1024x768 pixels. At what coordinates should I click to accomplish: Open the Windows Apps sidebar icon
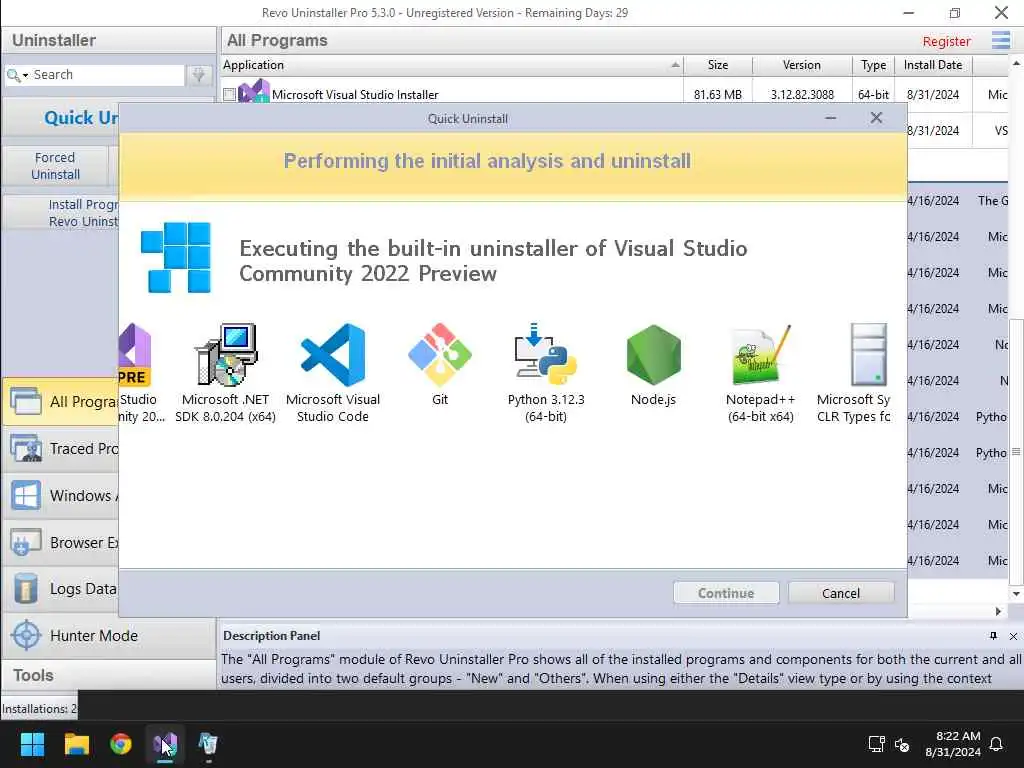(x=26, y=496)
